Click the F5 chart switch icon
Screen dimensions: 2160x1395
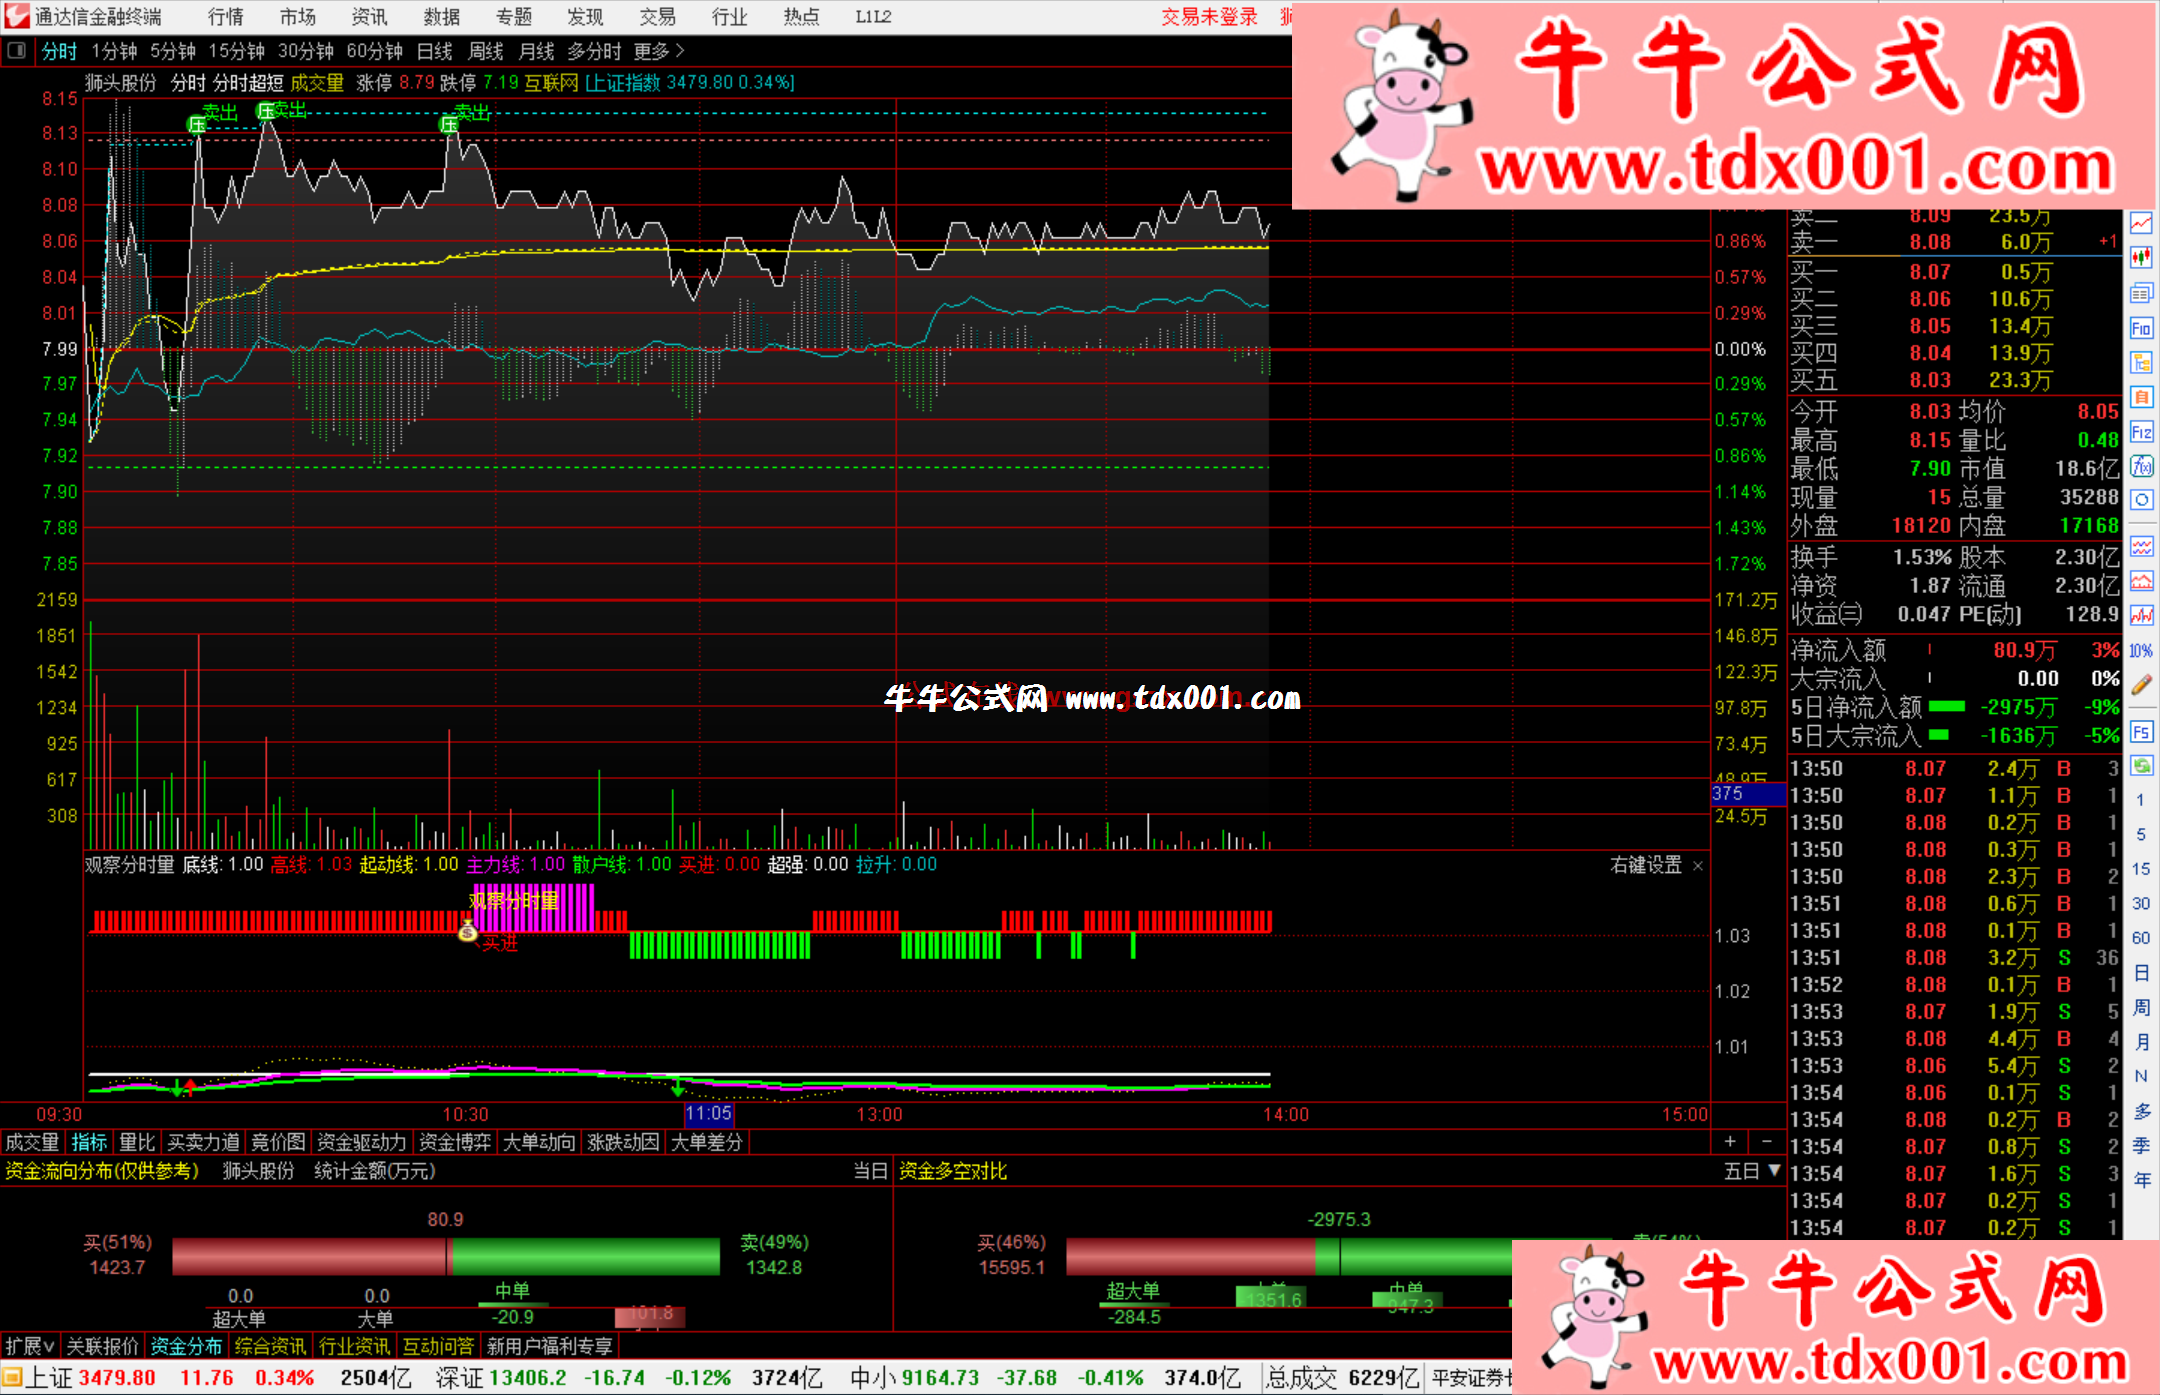(x=2141, y=732)
